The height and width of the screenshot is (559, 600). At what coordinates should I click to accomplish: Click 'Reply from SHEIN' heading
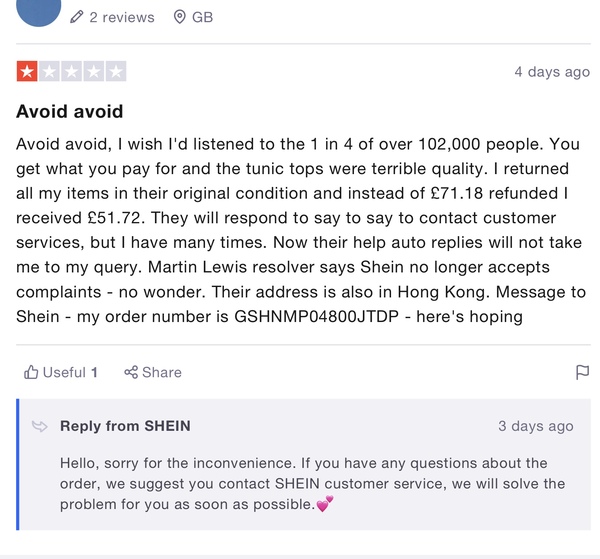click(125, 426)
